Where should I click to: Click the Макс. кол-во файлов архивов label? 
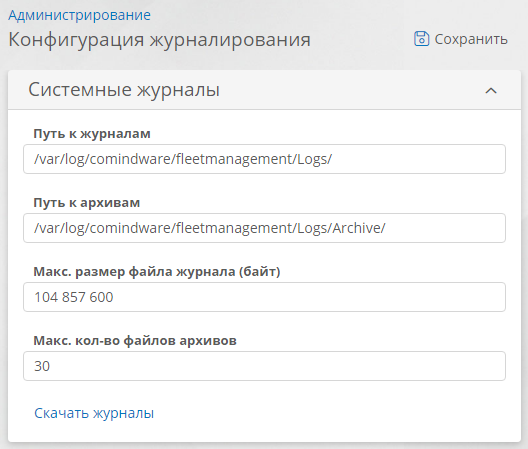[135, 341]
